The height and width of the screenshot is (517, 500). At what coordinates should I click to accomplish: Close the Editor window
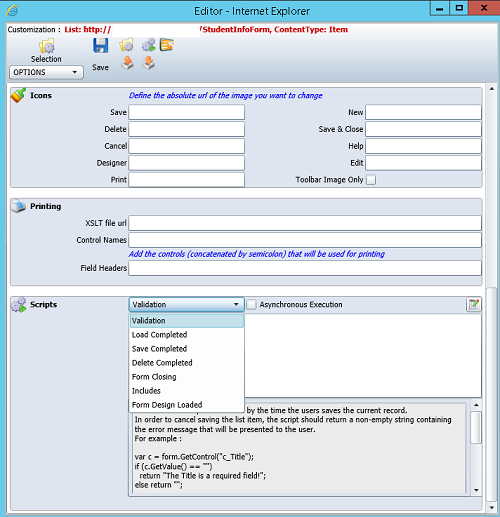484,8
